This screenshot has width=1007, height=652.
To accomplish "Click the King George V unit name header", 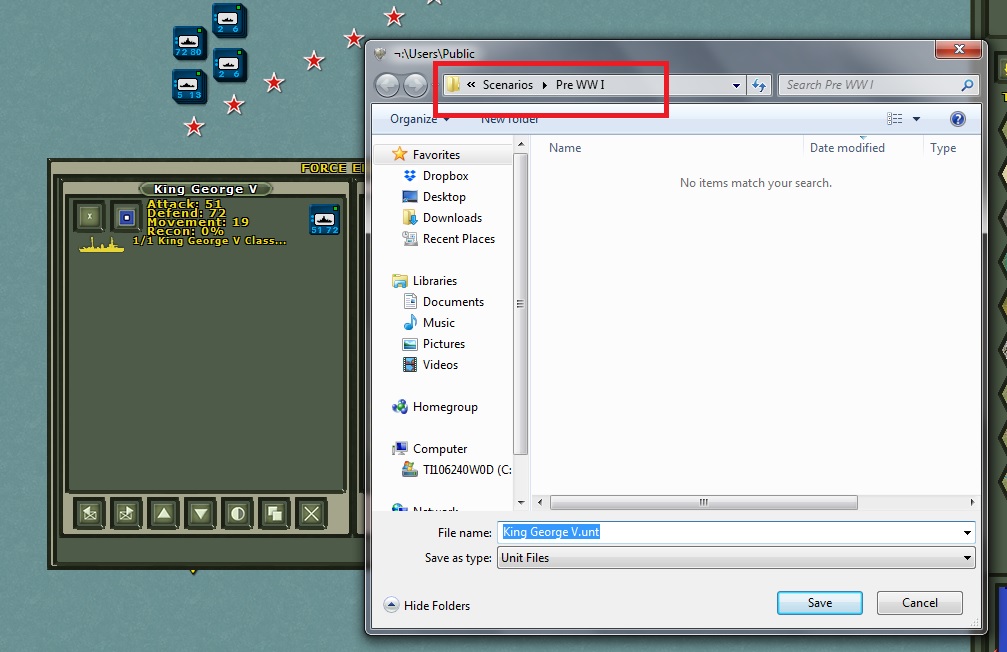I will pyautogui.click(x=206, y=189).
